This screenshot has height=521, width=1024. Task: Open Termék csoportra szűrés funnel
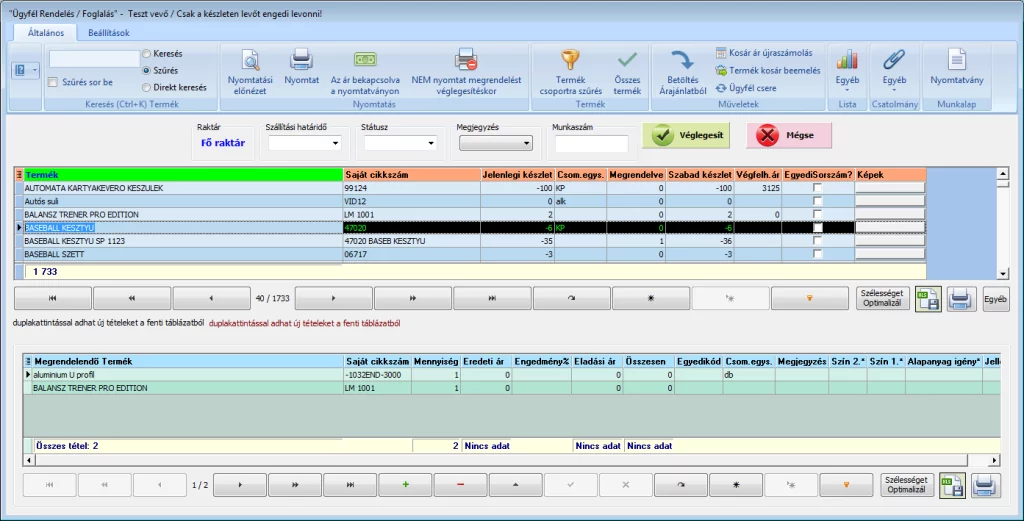[x=570, y=72]
